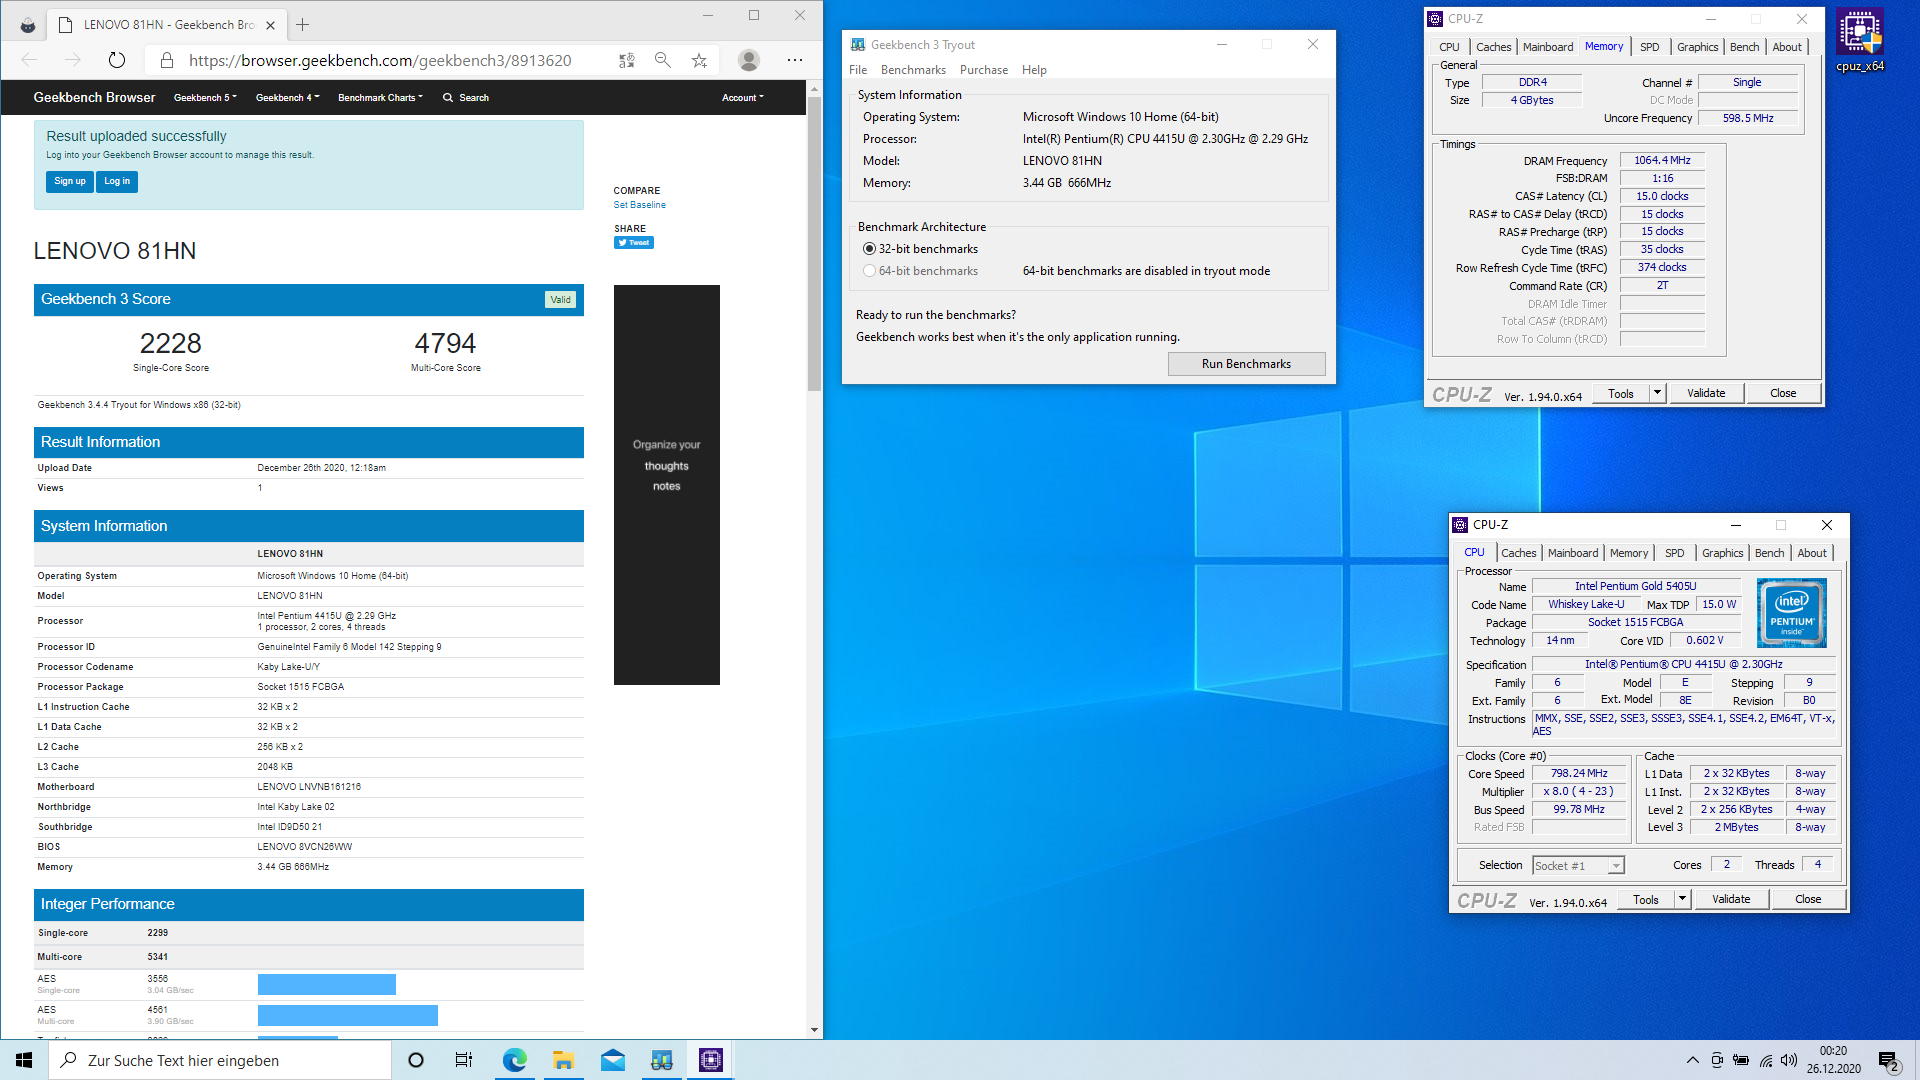Click Validate in Memory CPU-Z window
Image resolution: width=1920 pixels, height=1080 pixels.
point(1706,393)
